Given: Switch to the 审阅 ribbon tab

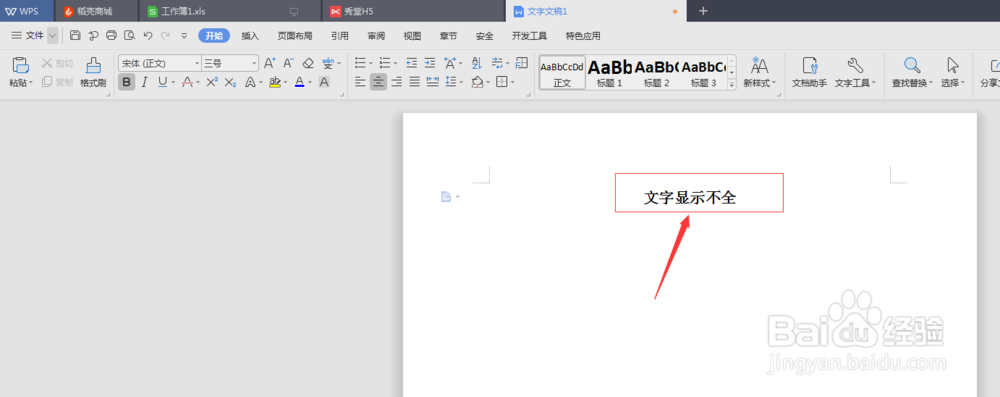Looking at the screenshot, I should coord(376,36).
